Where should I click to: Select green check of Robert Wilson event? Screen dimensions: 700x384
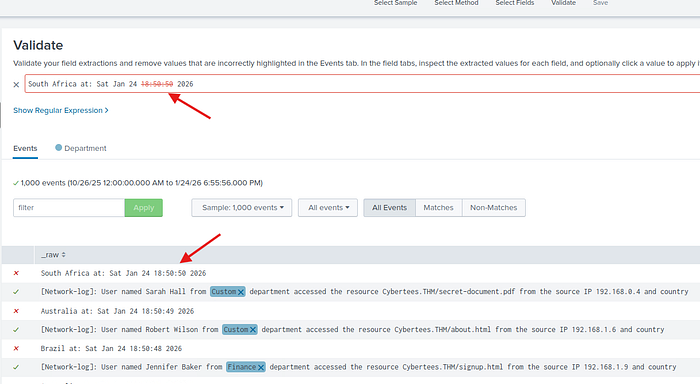(x=16, y=330)
